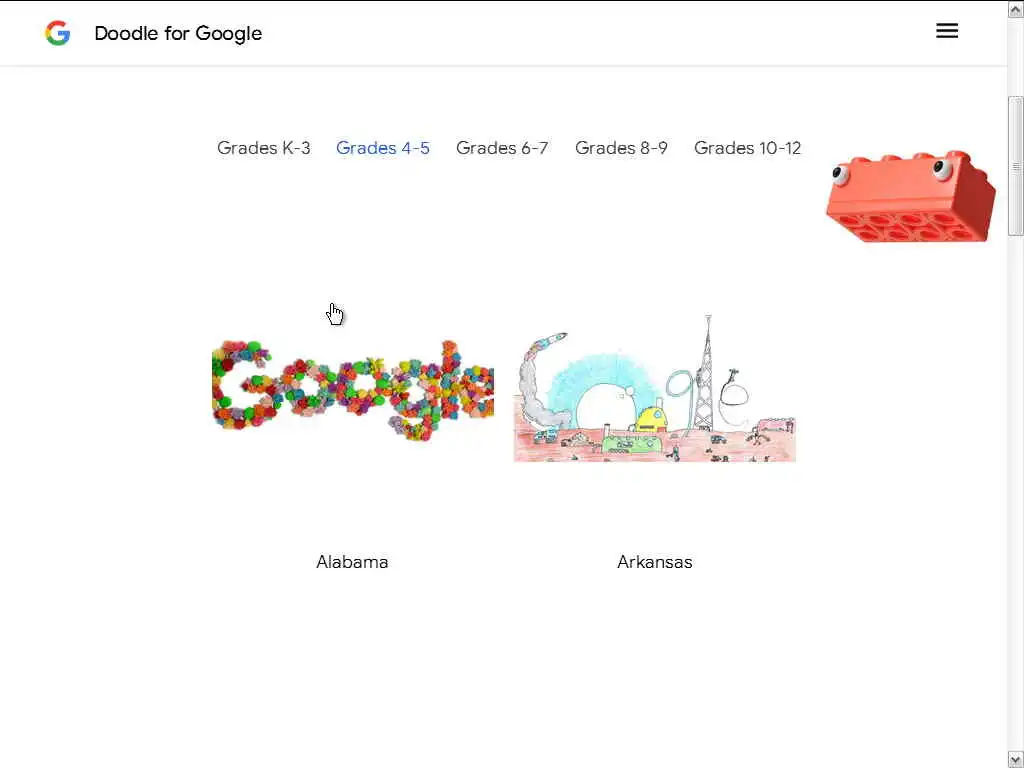The height and width of the screenshot is (768, 1024).
Task: Click the Google G logo
Action: pos(57,33)
